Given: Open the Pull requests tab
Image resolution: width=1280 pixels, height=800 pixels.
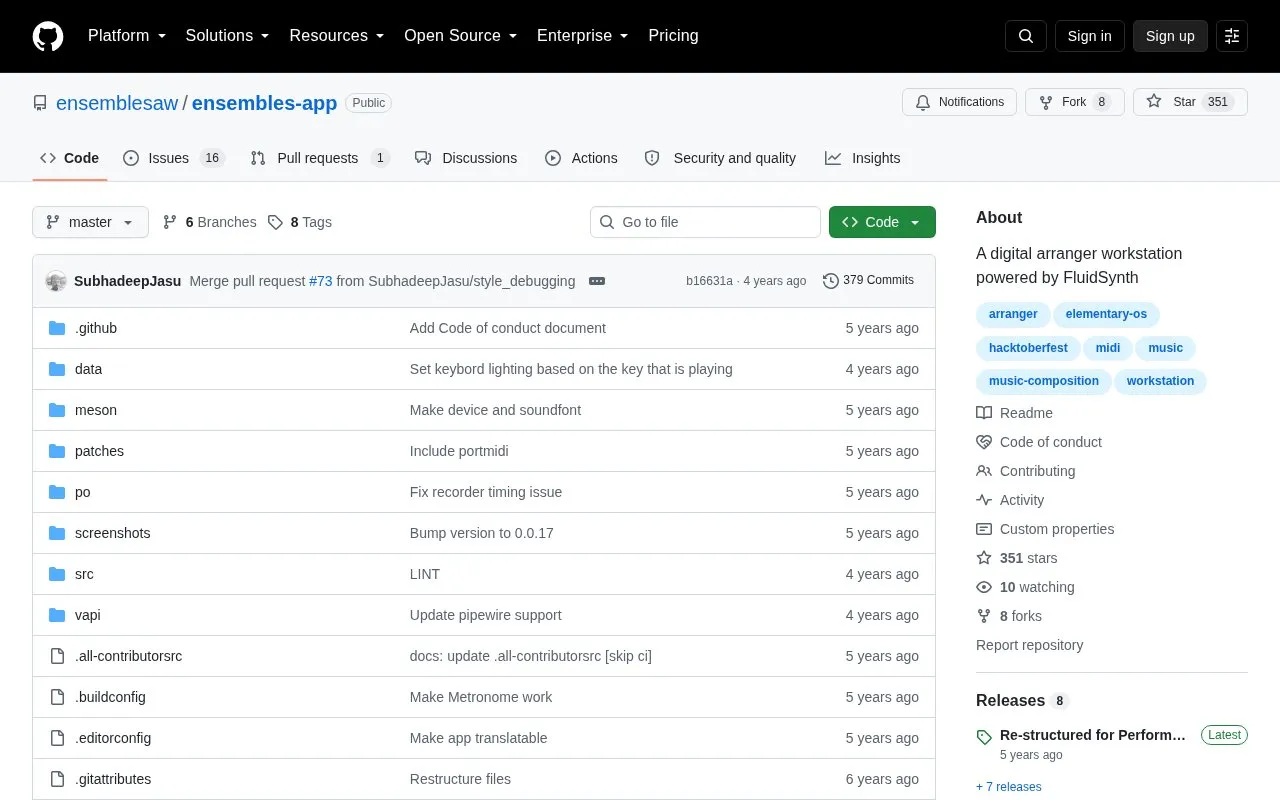Looking at the screenshot, I should click(319, 158).
